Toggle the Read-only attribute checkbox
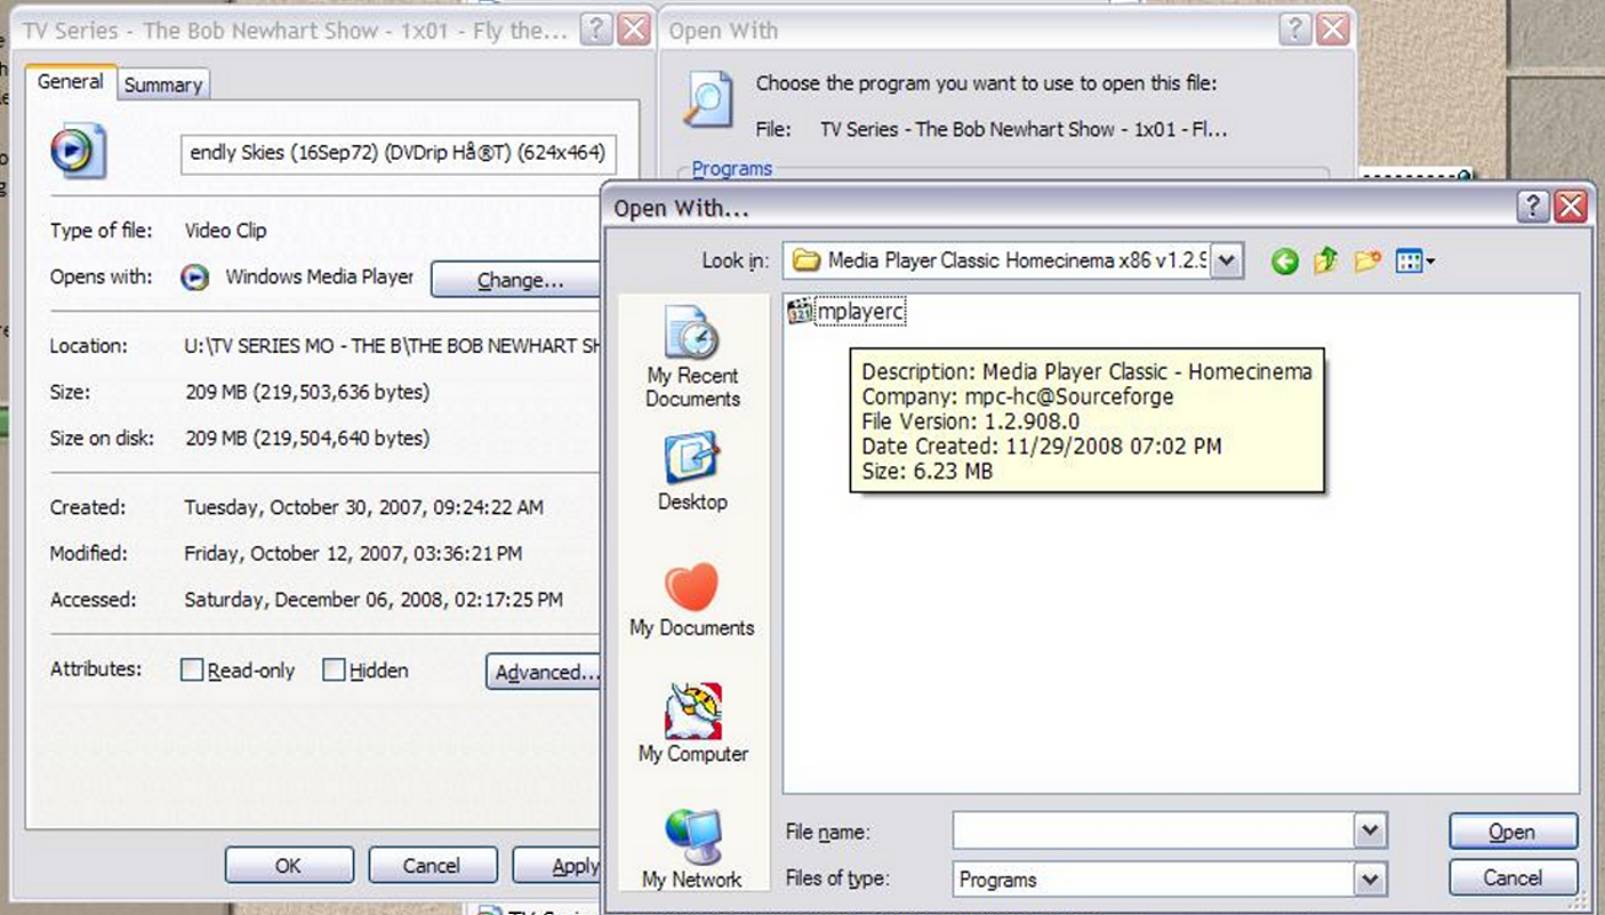Viewport: 1605px width, 915px height. pyautogui.click(x=191, y=670)
